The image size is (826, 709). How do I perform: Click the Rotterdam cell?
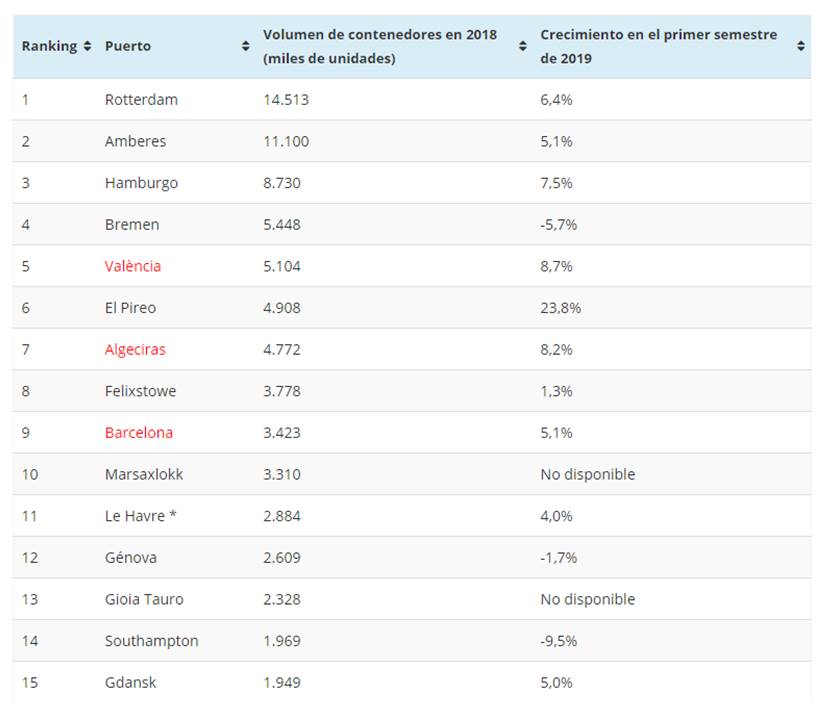pyautogui.click(x=141, y=100)
